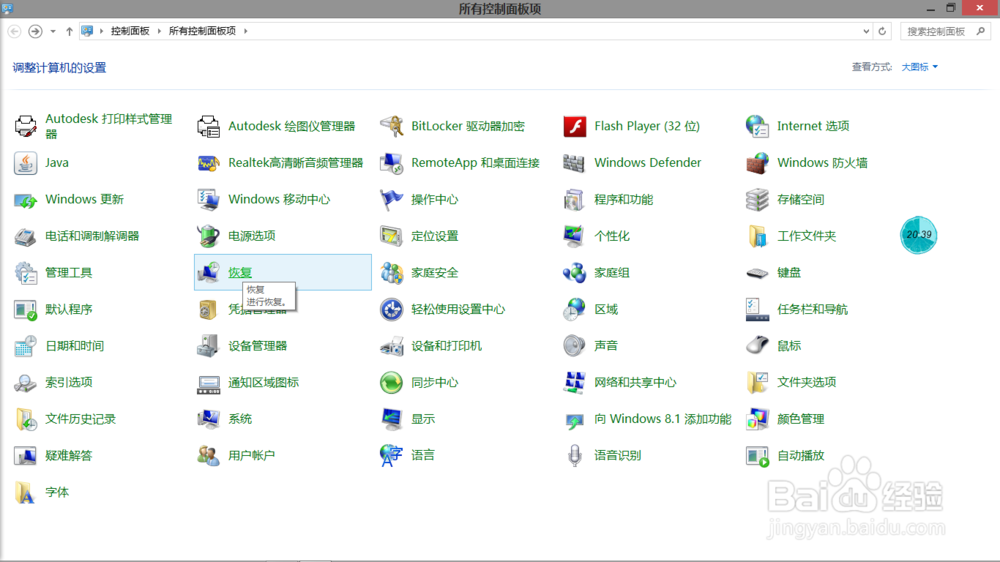
Task: Click the 通知区域图标 link
Action: click(x=263, y=383)
